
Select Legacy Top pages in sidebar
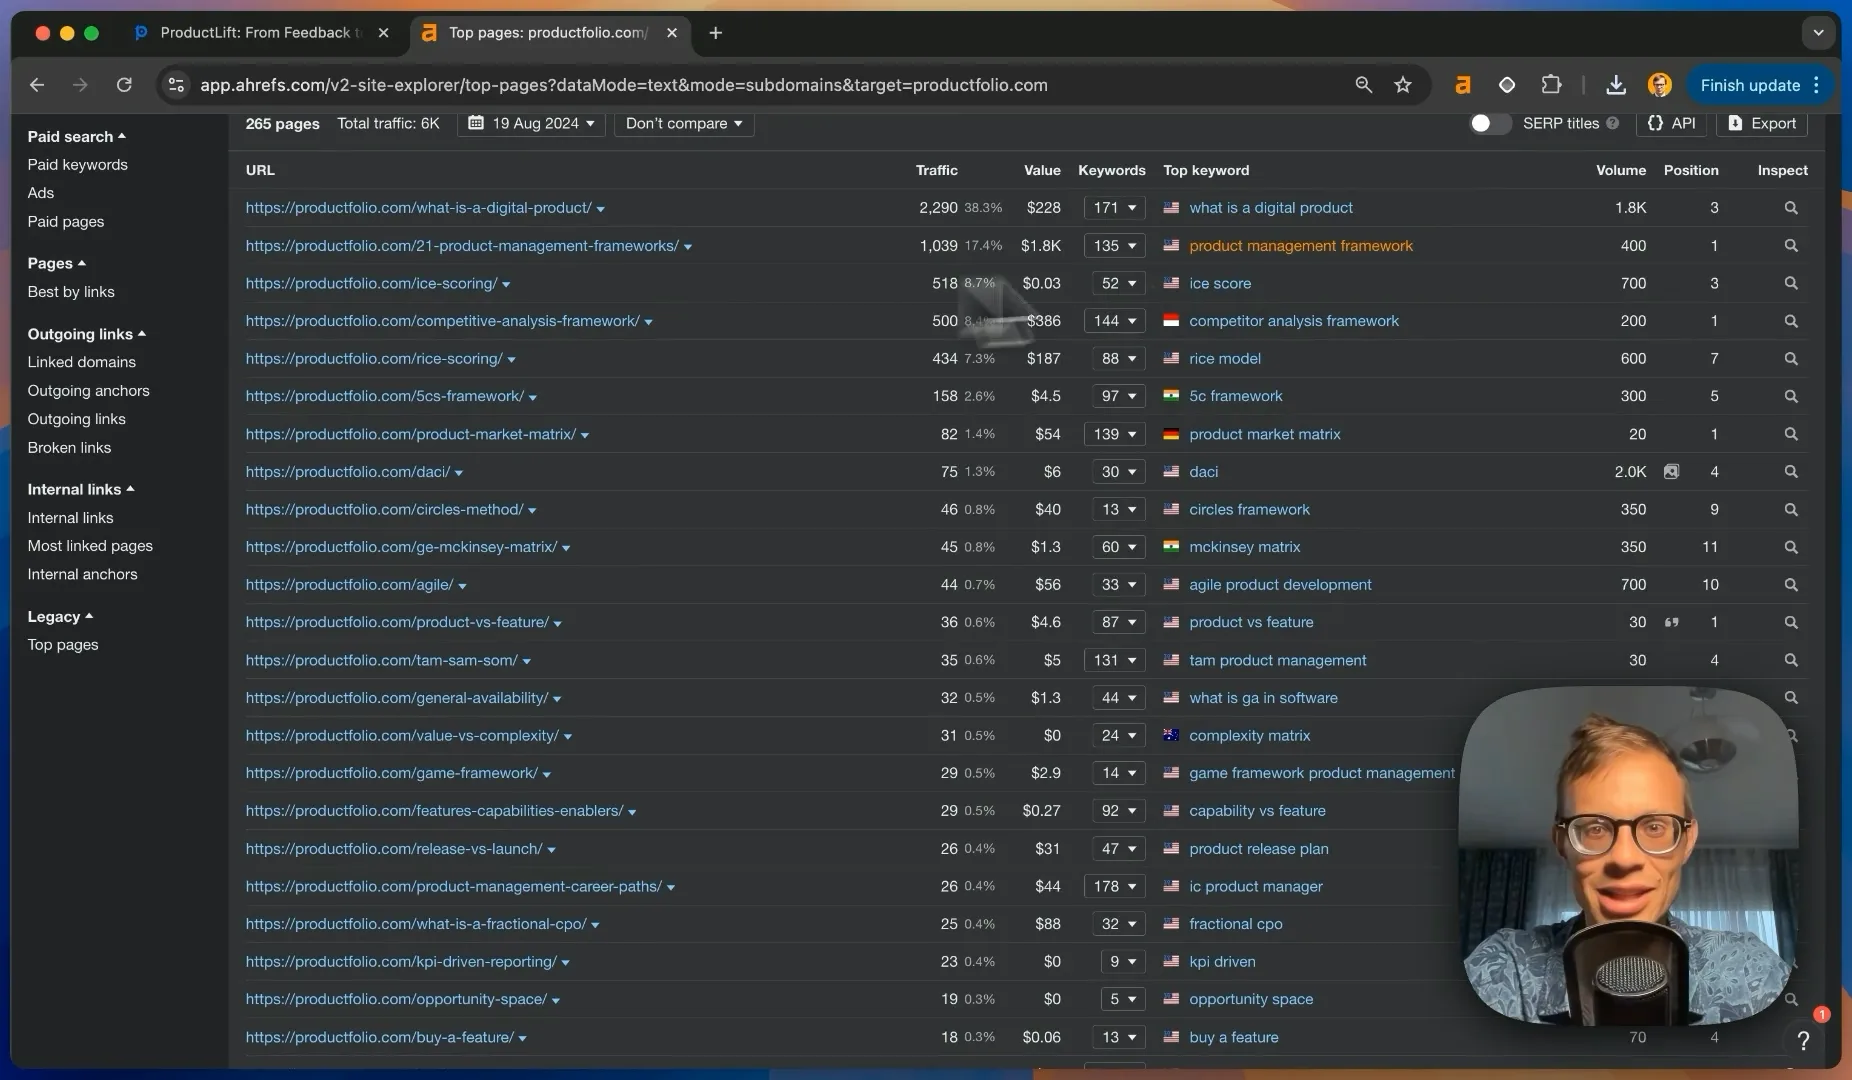[63, 644]
